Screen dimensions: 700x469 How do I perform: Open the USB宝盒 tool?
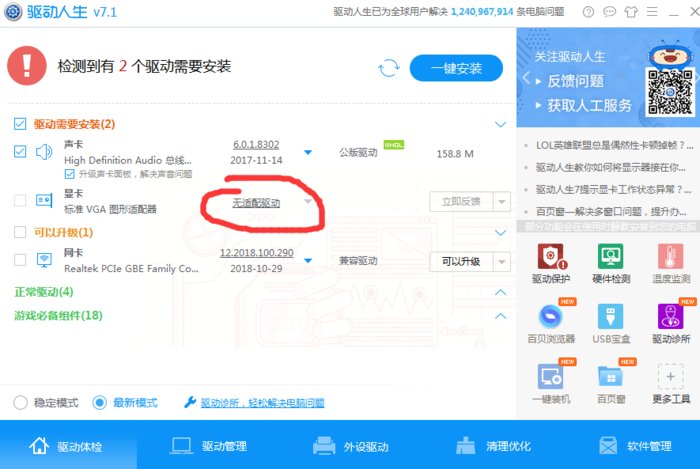pyautogui.click(x=610, y=316)
